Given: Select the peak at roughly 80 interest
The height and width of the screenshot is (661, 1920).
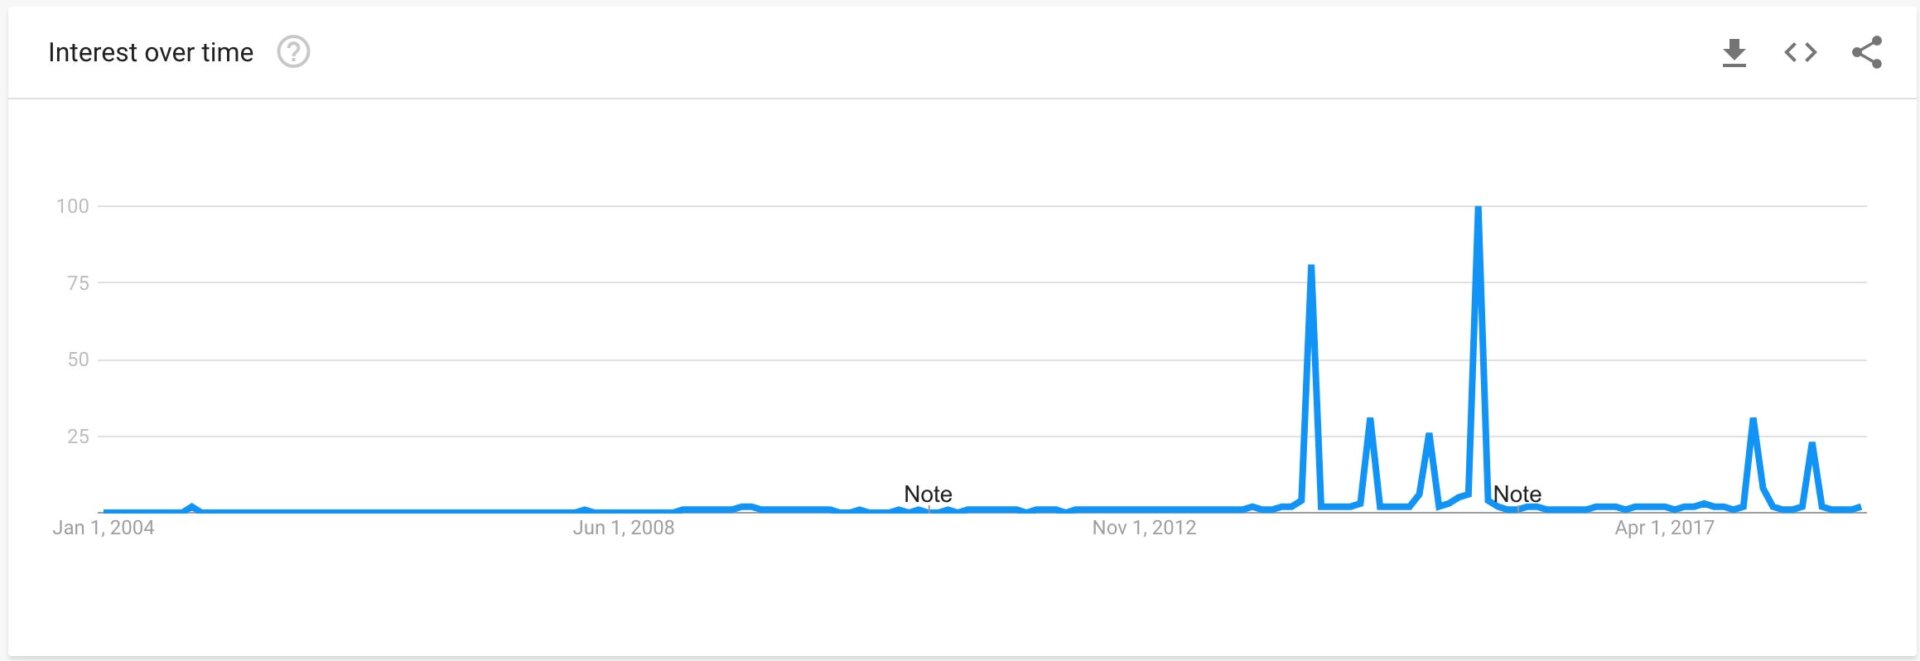Looking at the screenshot, I should 1312,266.
